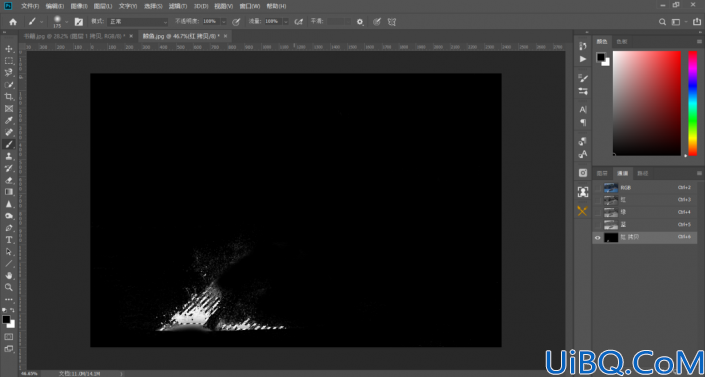
Task: Open brush preset picker arrow
Action: (x=67, y=22)
